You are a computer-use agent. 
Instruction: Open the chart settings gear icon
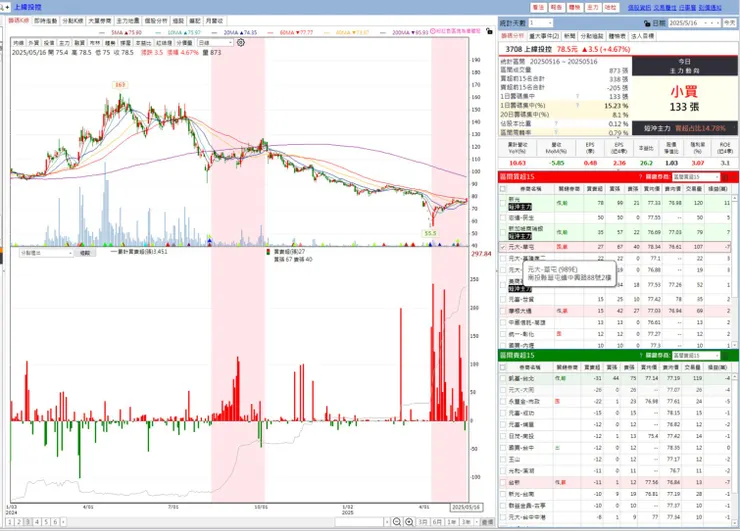(241, 42)
